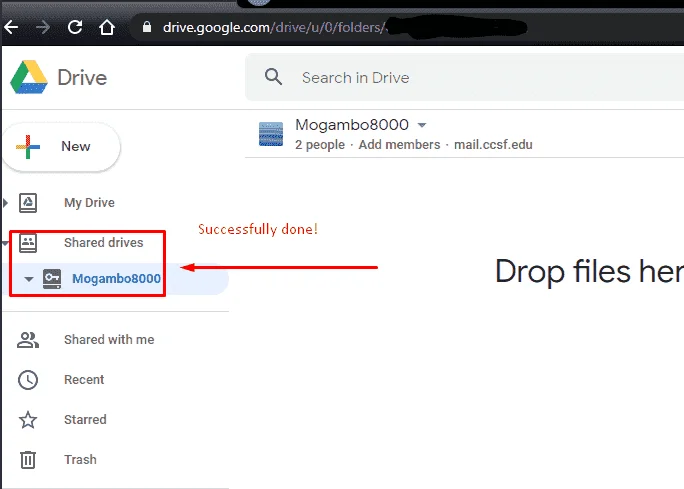This screenshot has width=684, height=489.
Task: Open Drive home via the Drive logo
Action: [x=29, y=77]
